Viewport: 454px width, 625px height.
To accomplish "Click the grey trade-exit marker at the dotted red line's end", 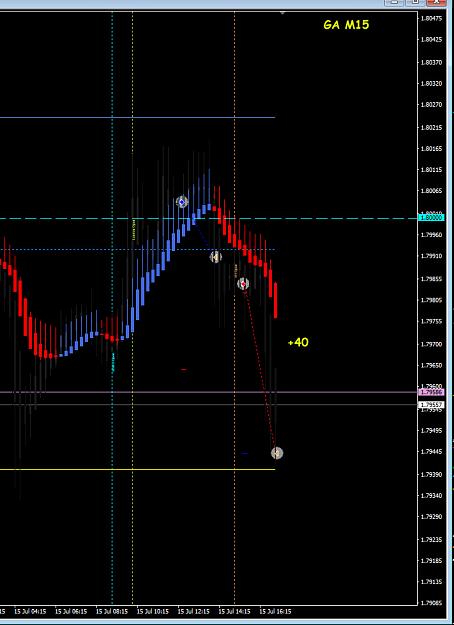I will [x=277, y=453].
